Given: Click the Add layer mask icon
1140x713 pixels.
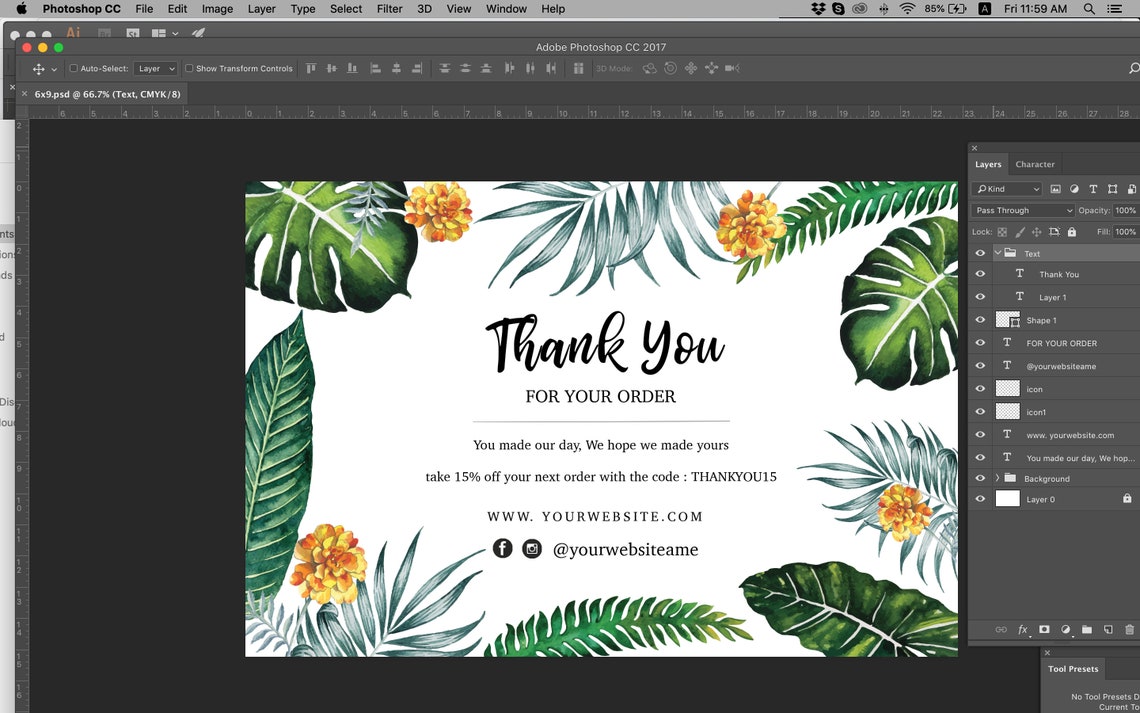Looking at the screenshot, I should pos(1044,630).
